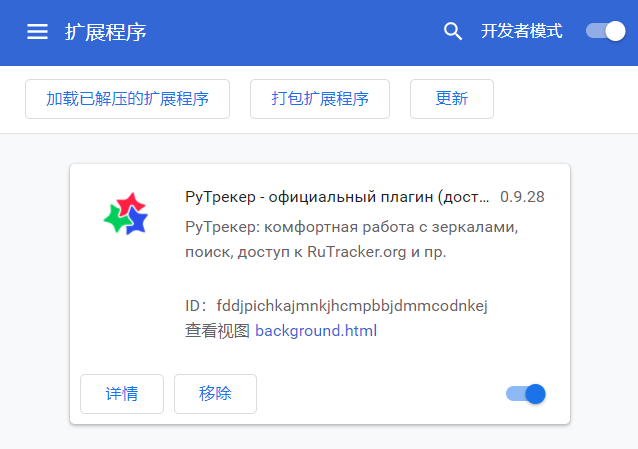Open 详情 details for РуТрекер extension

[x=122, y=394]
